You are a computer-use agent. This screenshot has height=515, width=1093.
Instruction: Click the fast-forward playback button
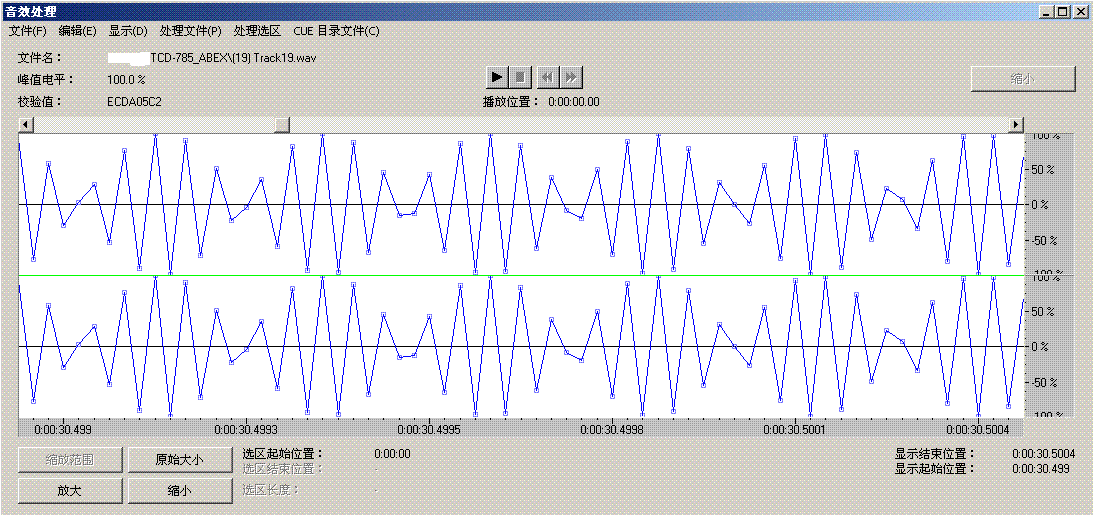570,77
